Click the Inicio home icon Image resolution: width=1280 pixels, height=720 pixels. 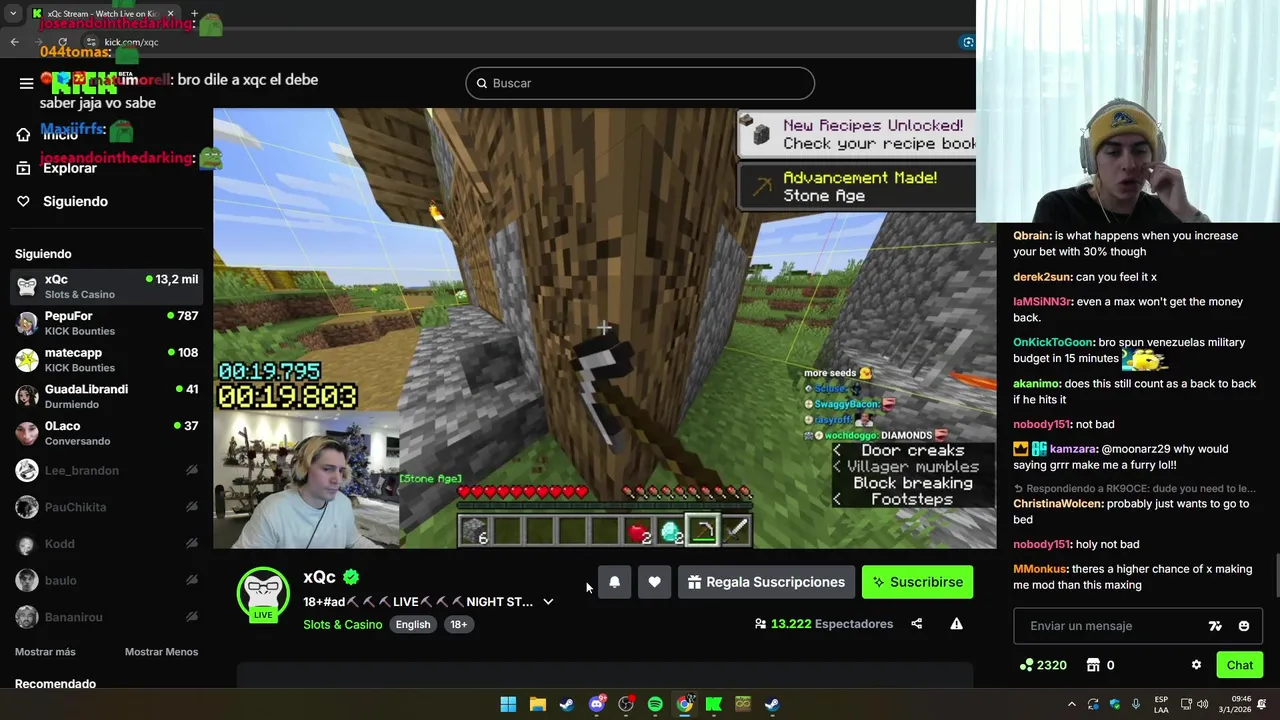point(23,135)
